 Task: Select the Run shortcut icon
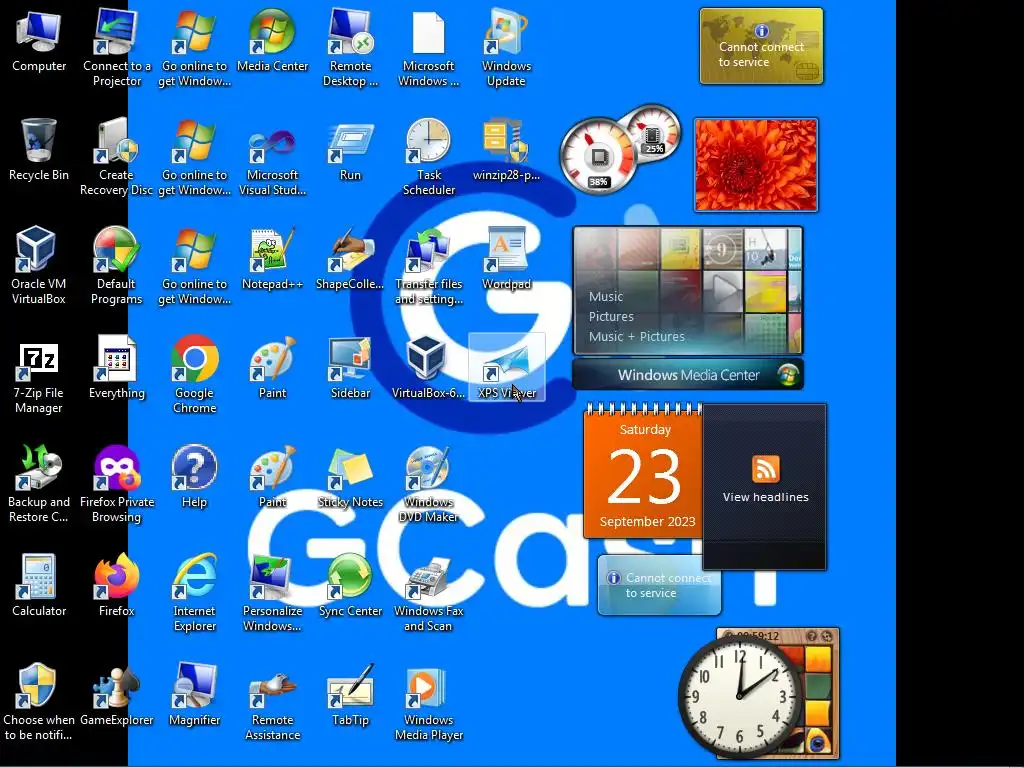[x=350, y=150]
